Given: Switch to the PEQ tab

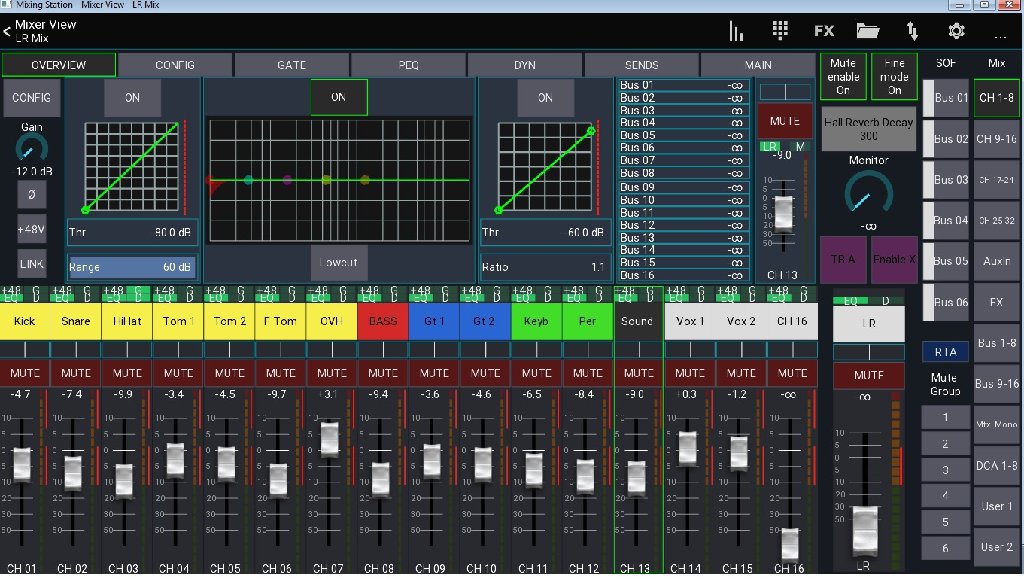Looking at the screenshot, I should click(408, 65).
